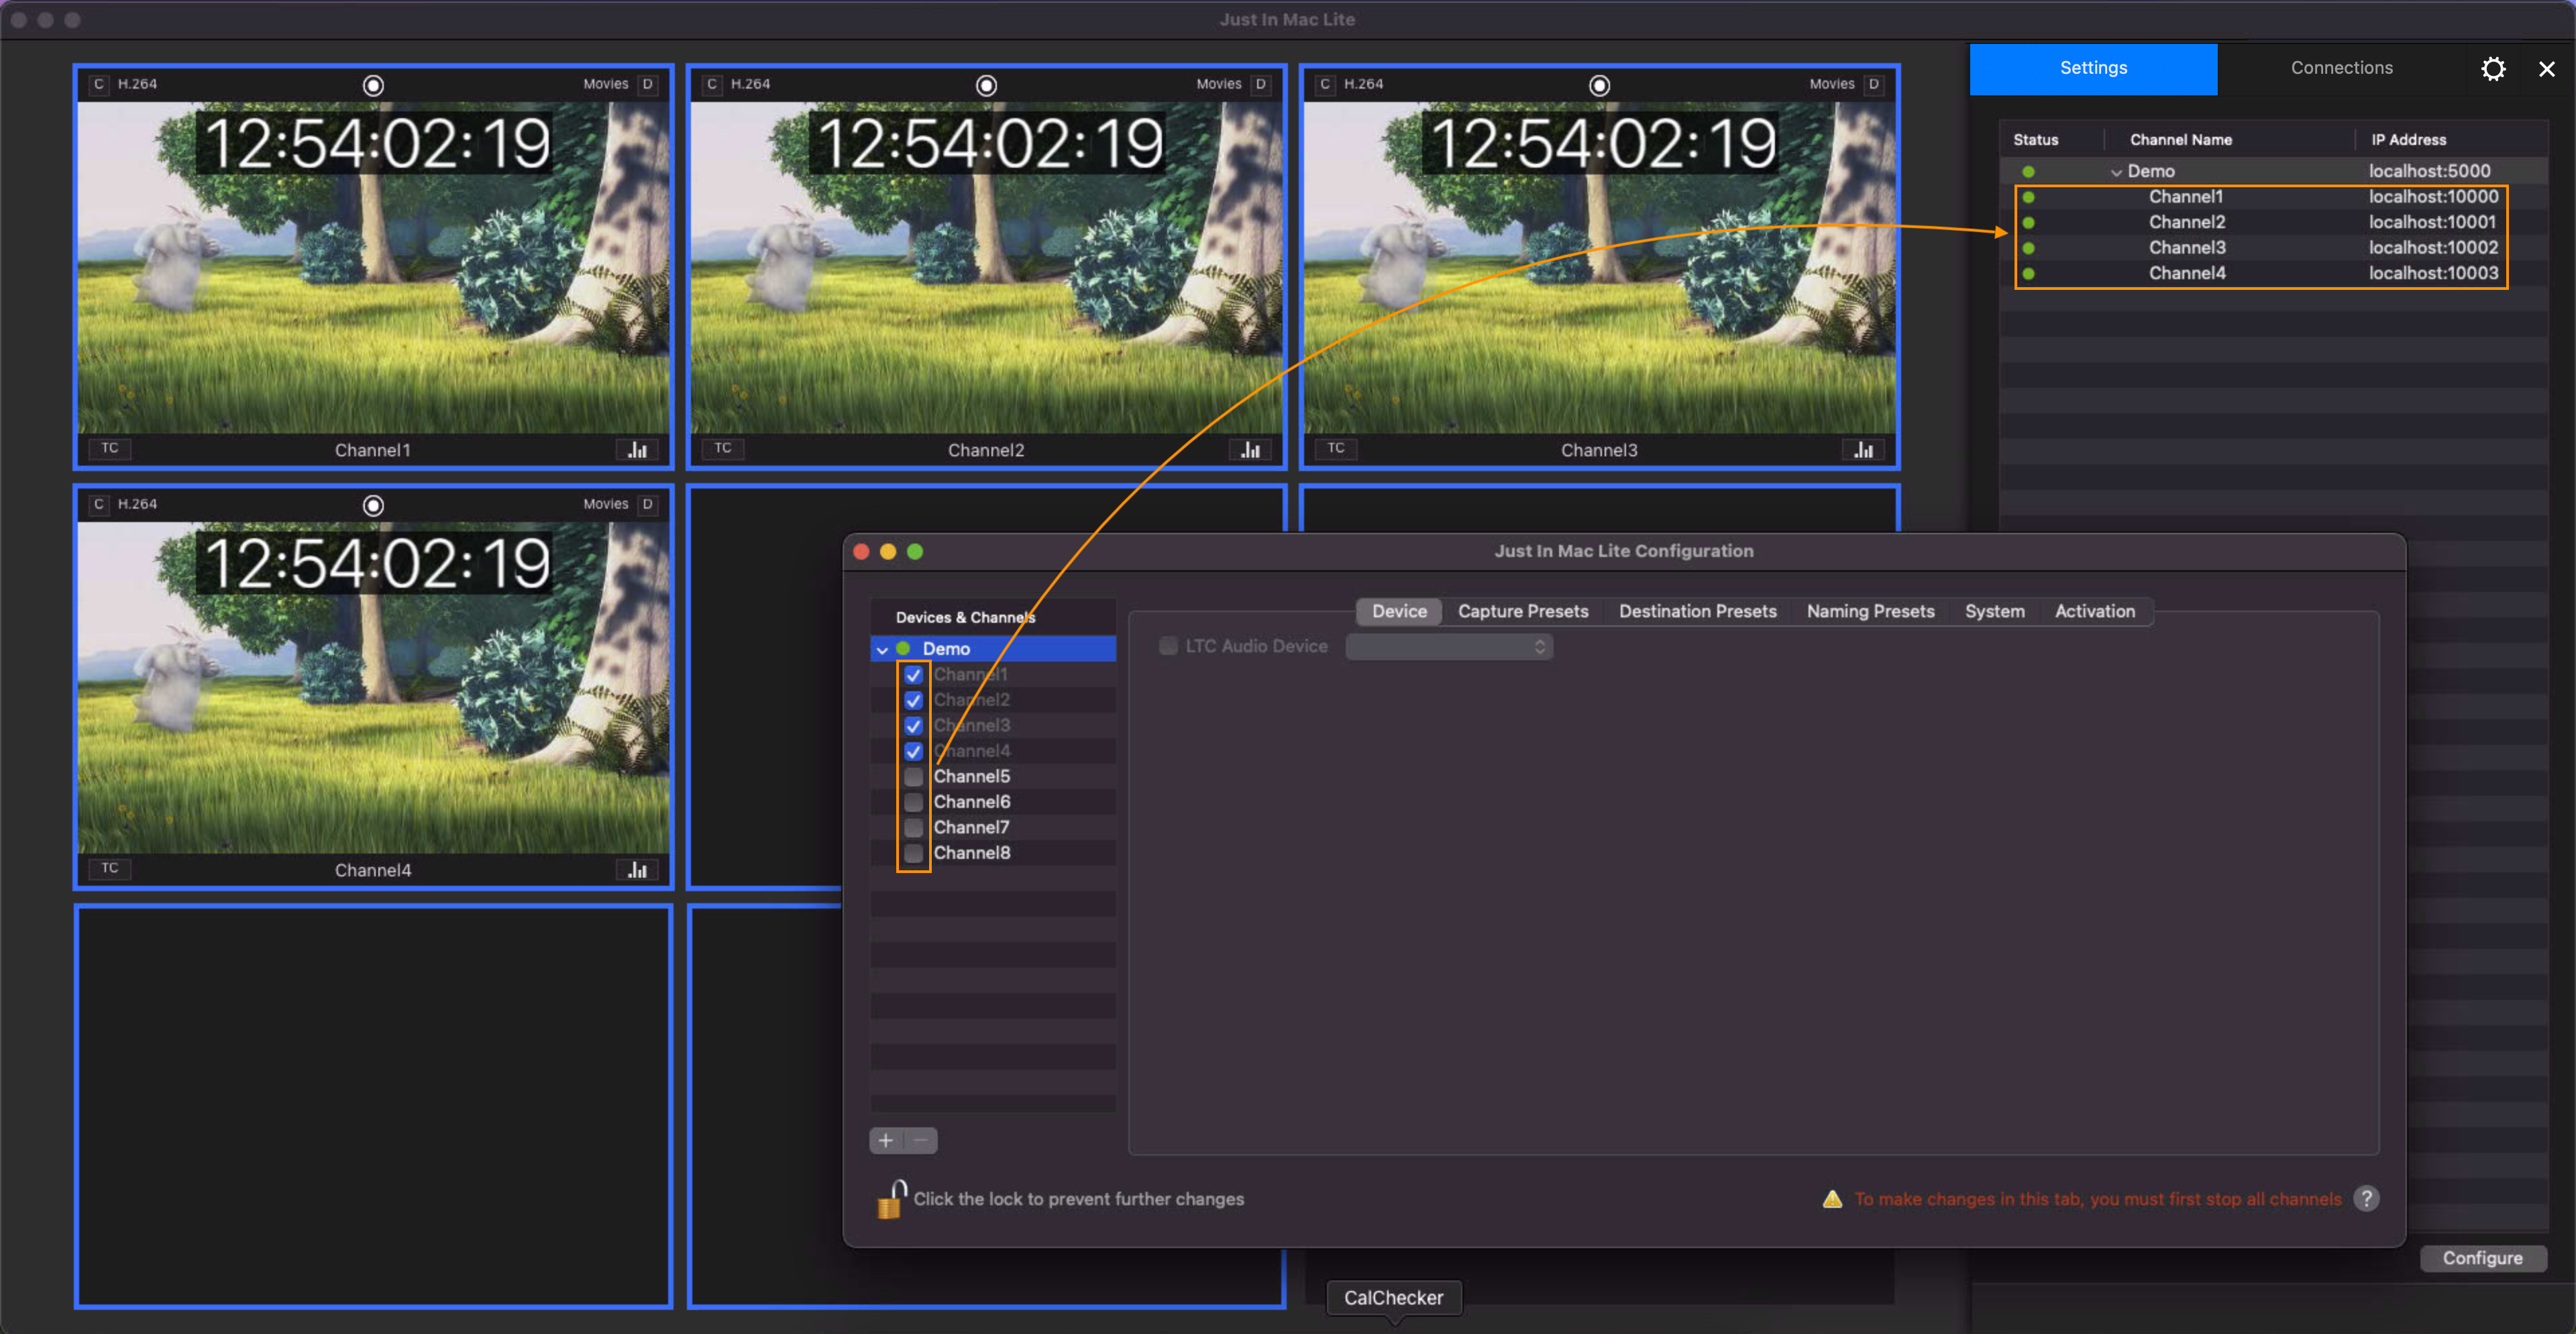Go to the System tab
This screenshot has height=1334, width=2576.
[x=1994, y=611]
